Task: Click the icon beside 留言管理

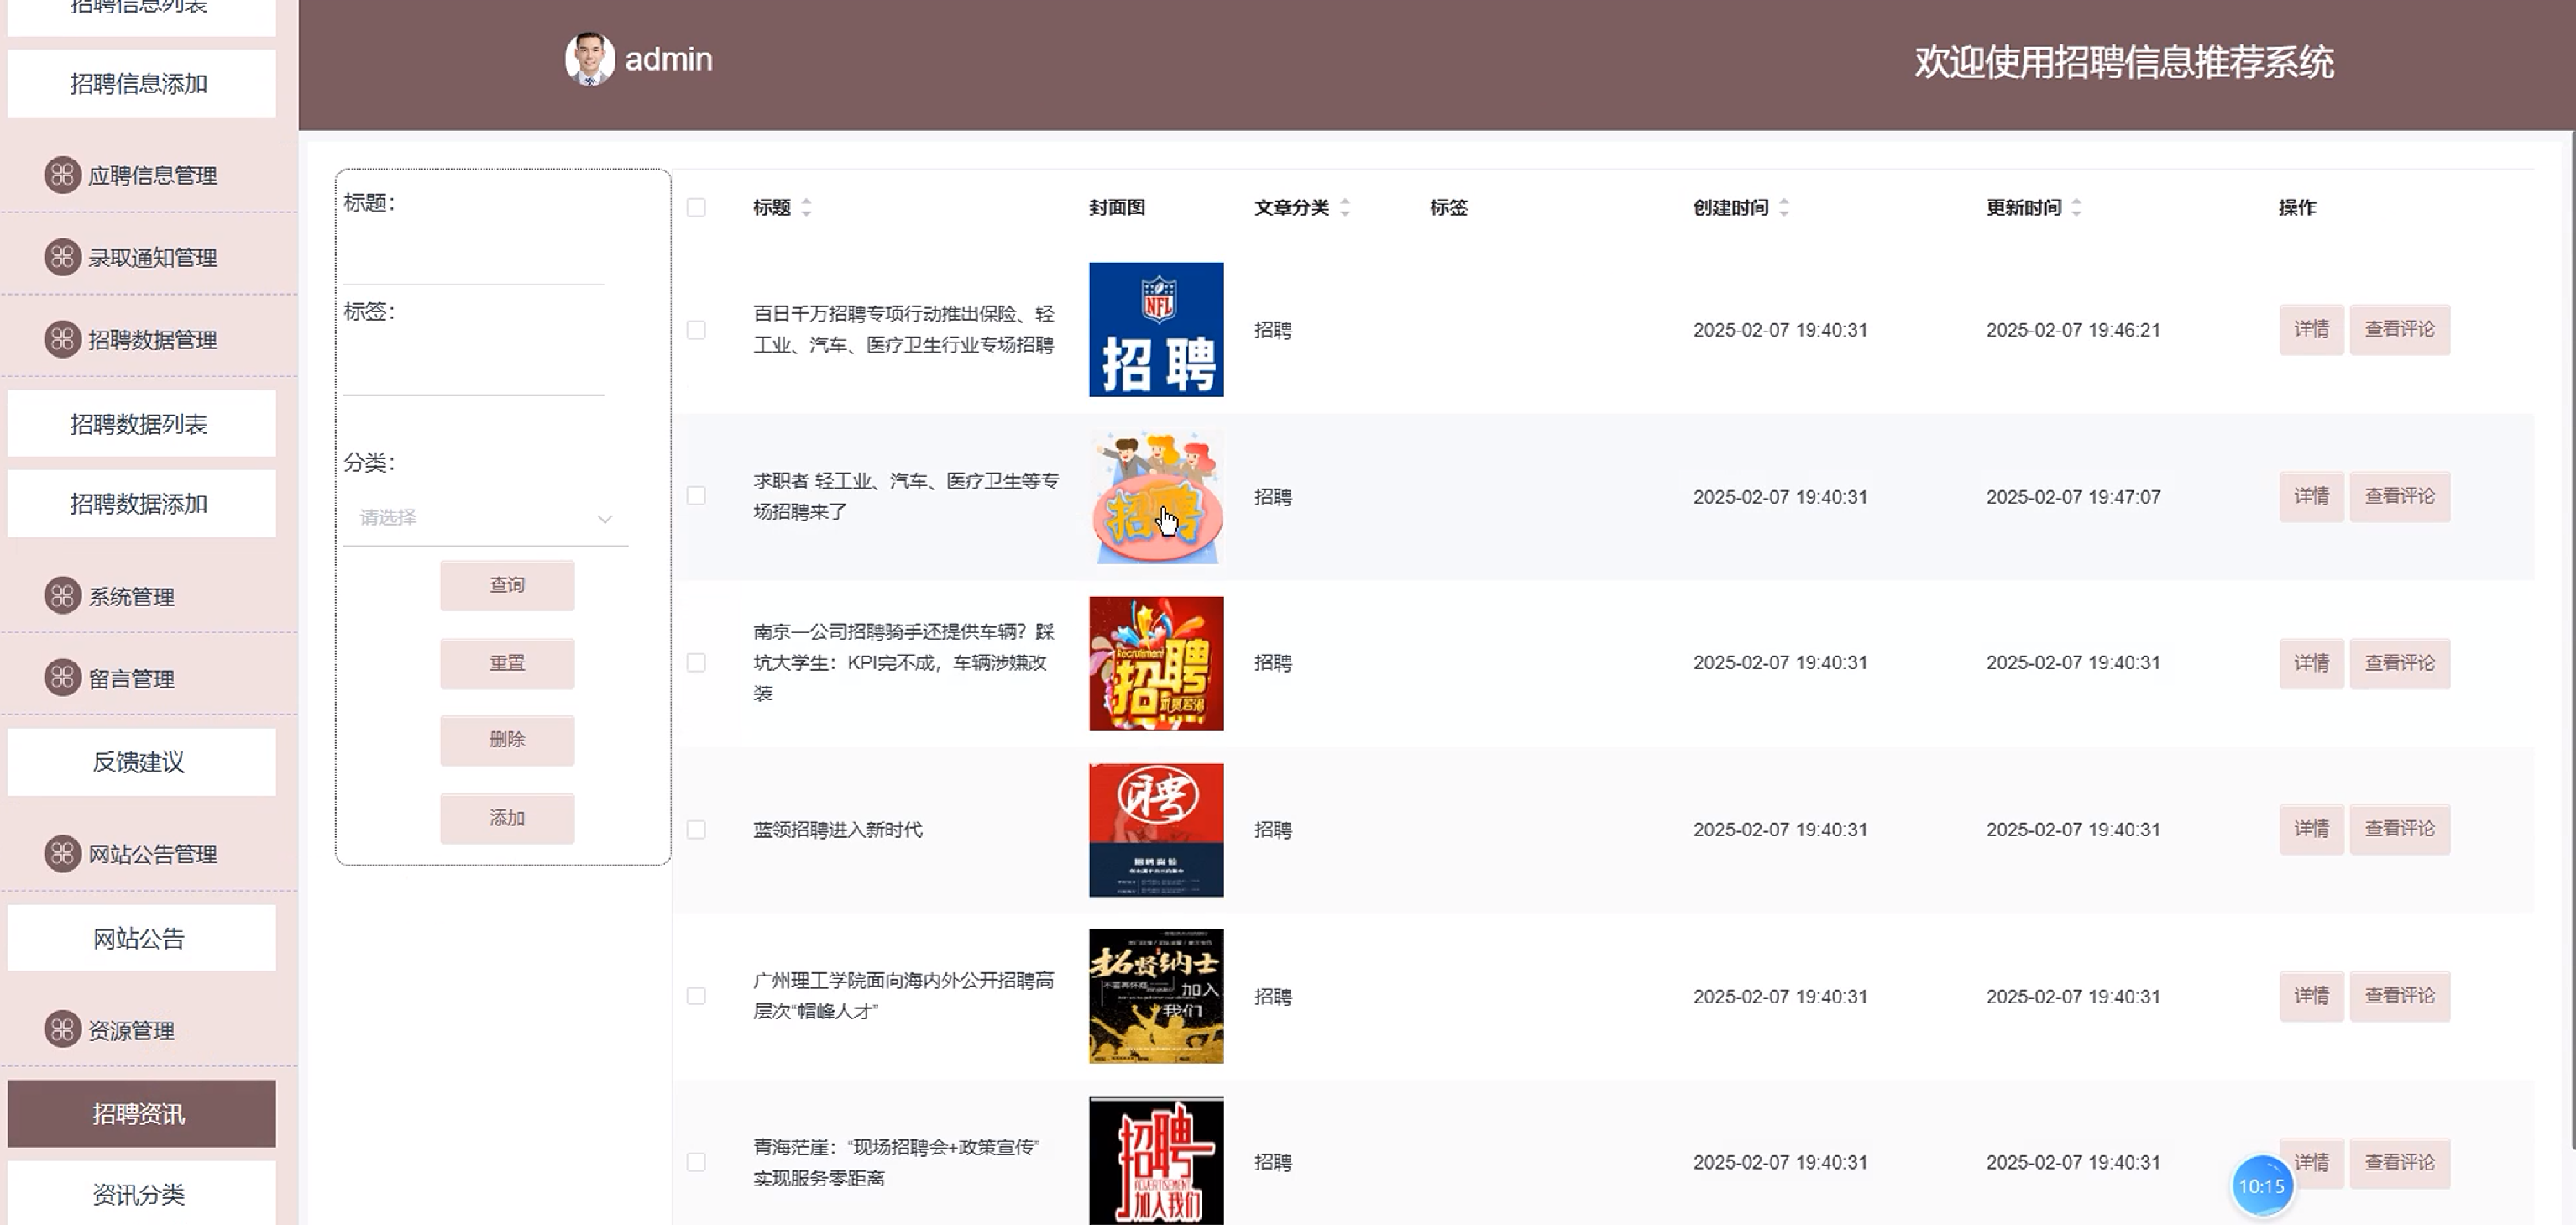Action: (x=62, y=678)
